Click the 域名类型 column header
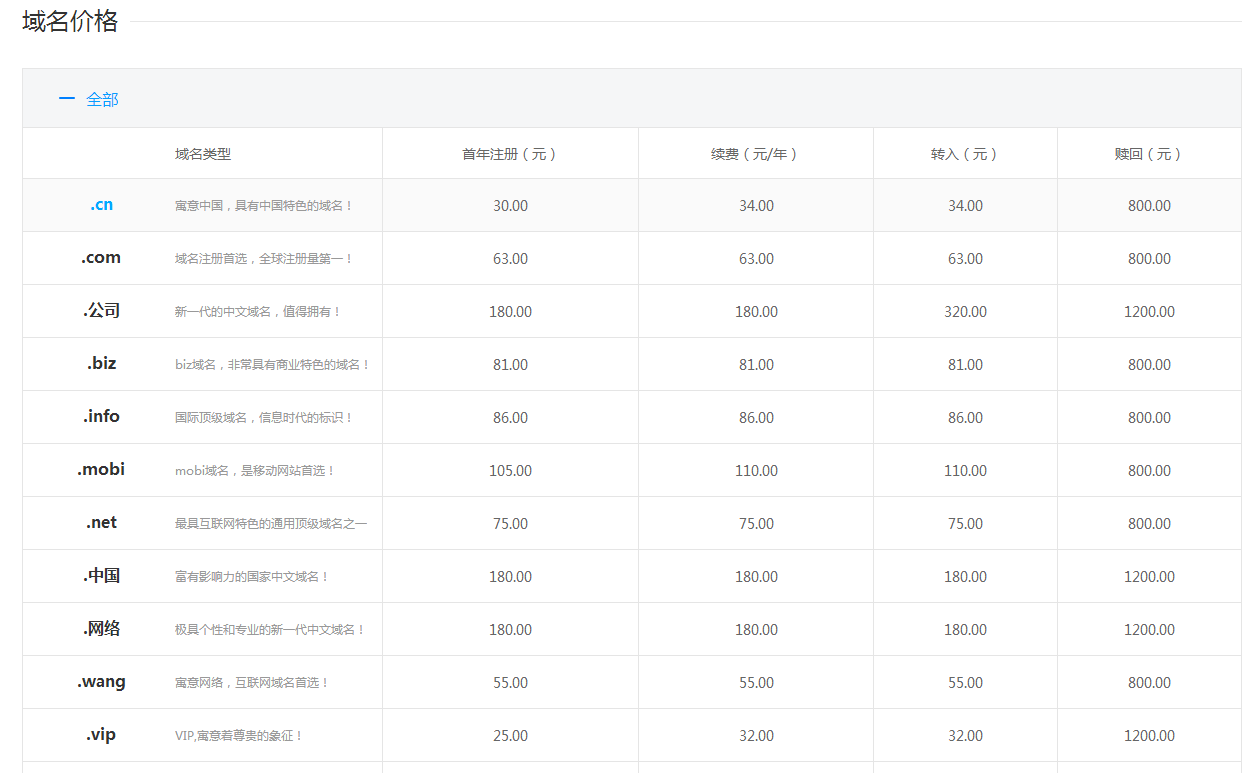This screenshot has height=773, width=1247. click(203, 154)
